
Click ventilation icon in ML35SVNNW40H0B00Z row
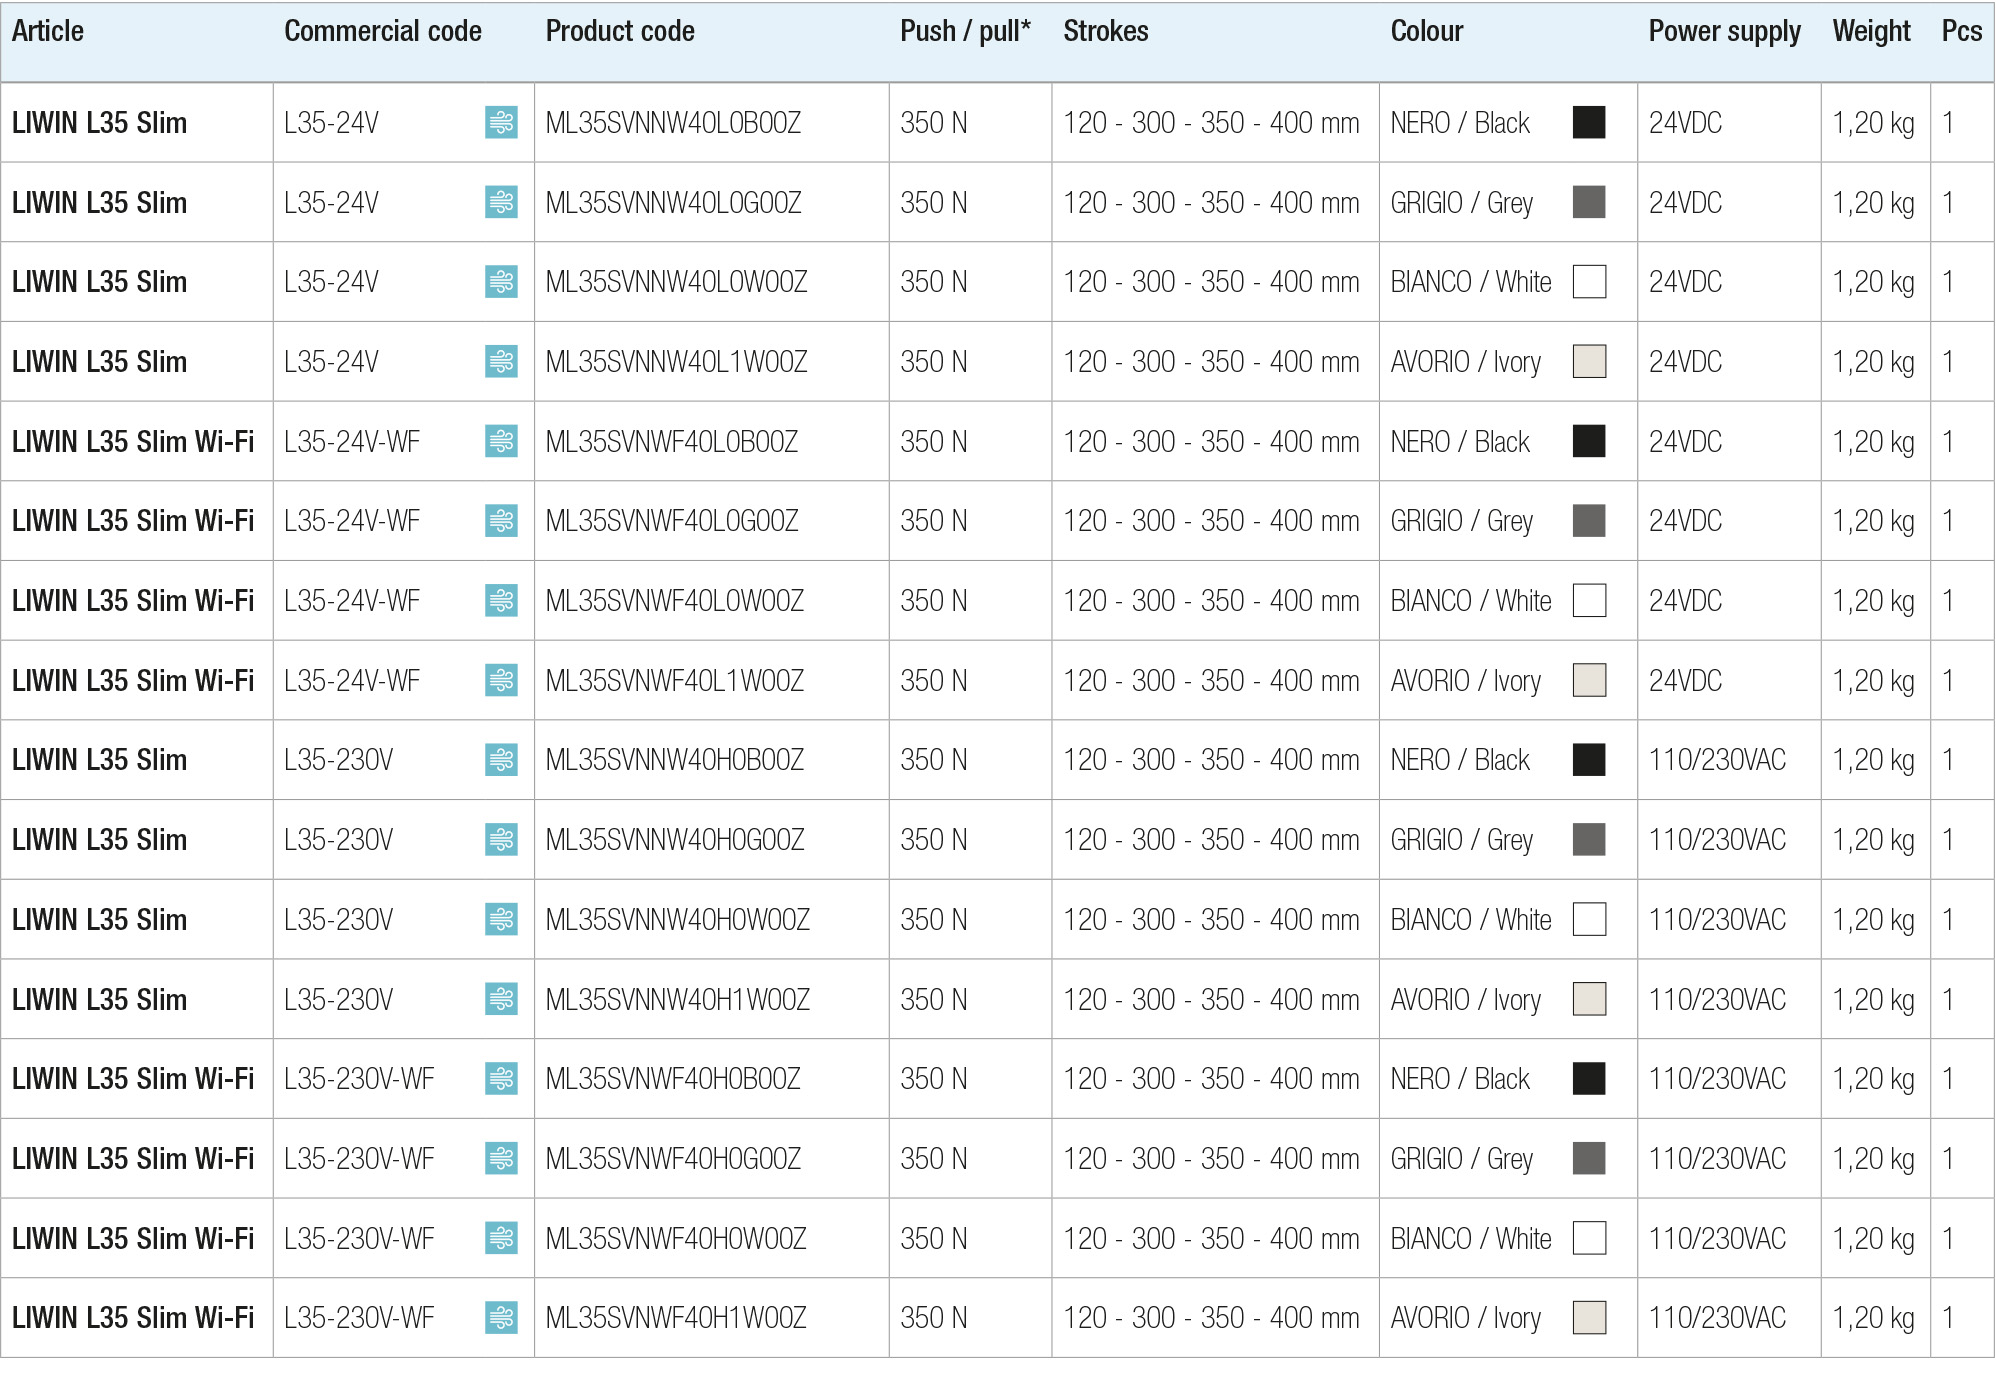pos(501,759)
